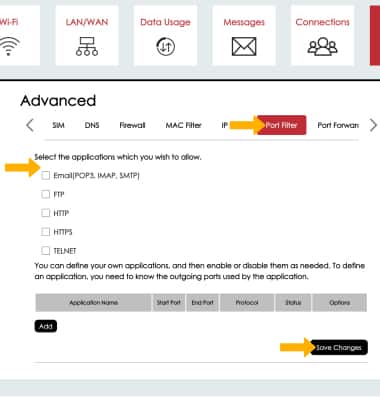Click the Wi-Fi tile label

[x=9, y=22]
